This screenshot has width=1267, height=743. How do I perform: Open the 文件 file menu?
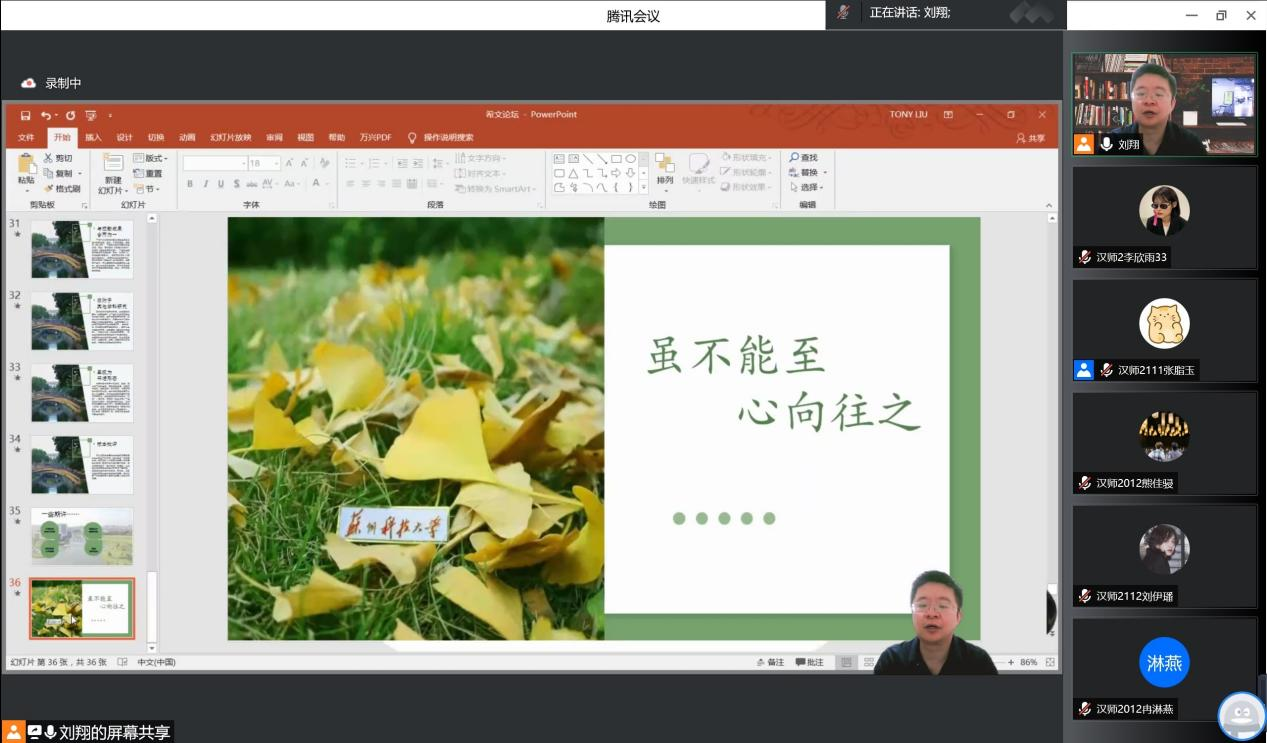pos(26,138)
